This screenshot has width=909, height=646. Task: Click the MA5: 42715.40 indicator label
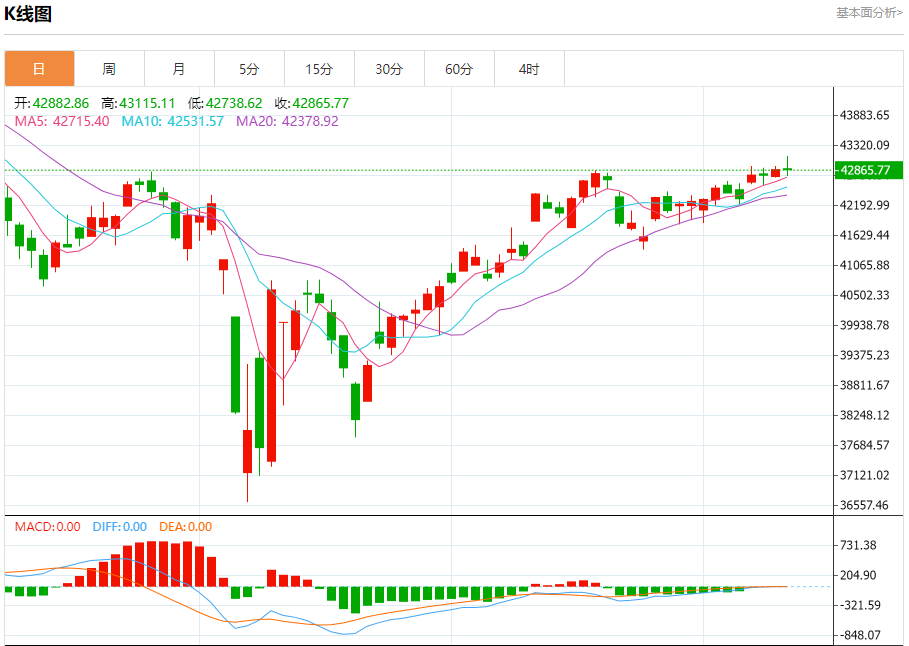pos(62,121)
